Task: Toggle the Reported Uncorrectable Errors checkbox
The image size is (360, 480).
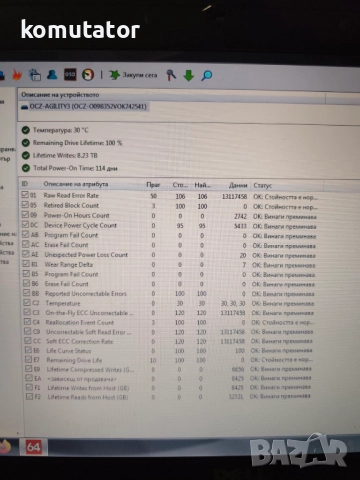Action: [x=27, y=293]
